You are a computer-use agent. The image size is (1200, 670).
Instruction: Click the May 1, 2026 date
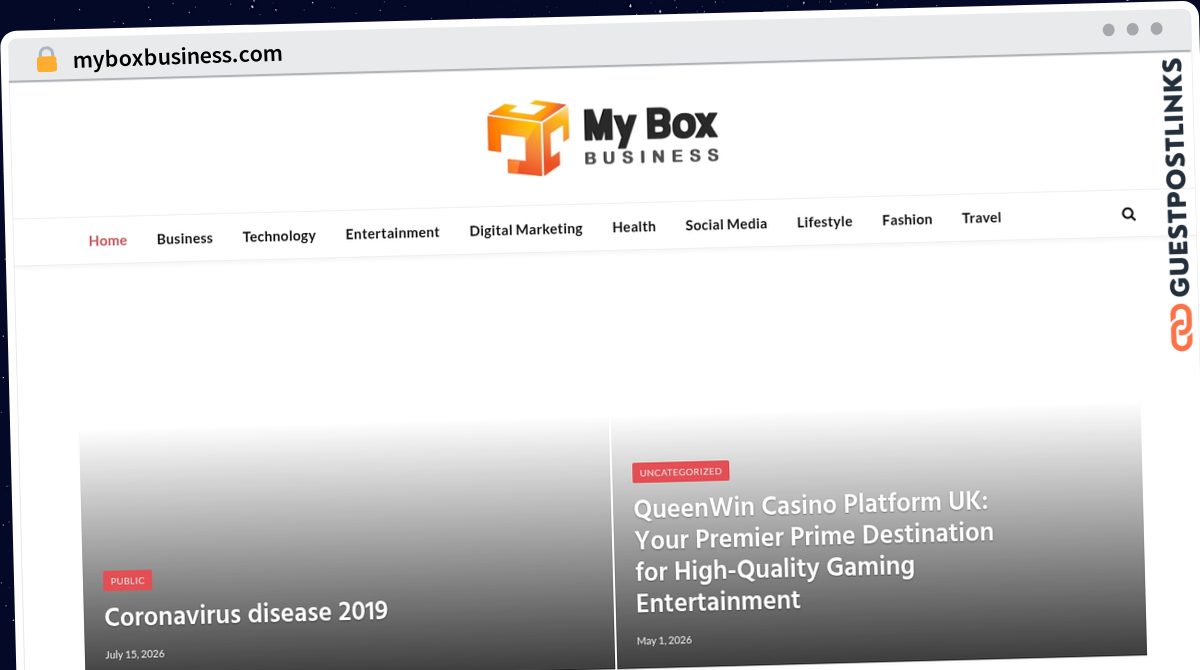pos(664,640)
